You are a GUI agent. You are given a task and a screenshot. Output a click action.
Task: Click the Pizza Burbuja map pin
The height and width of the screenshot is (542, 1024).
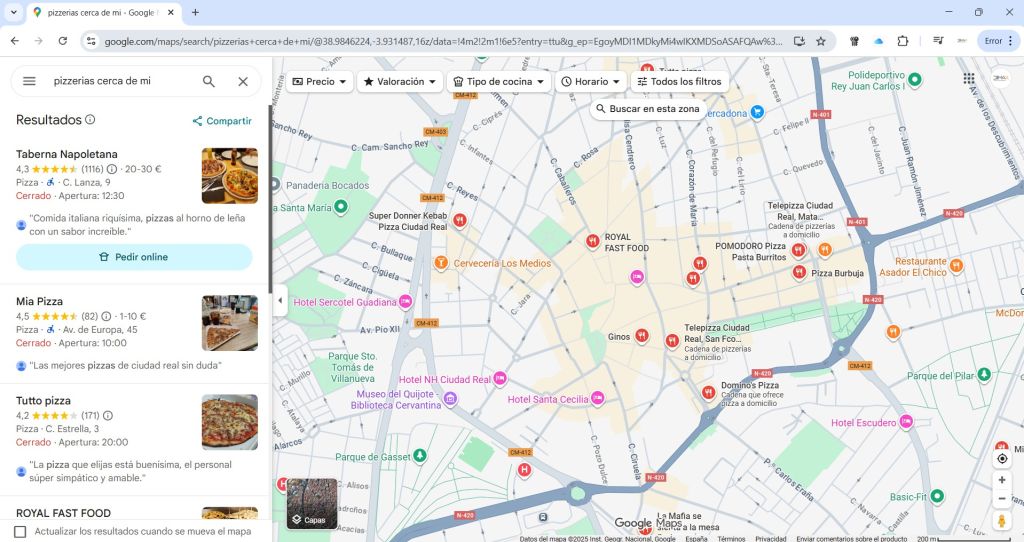pos(799,272)
